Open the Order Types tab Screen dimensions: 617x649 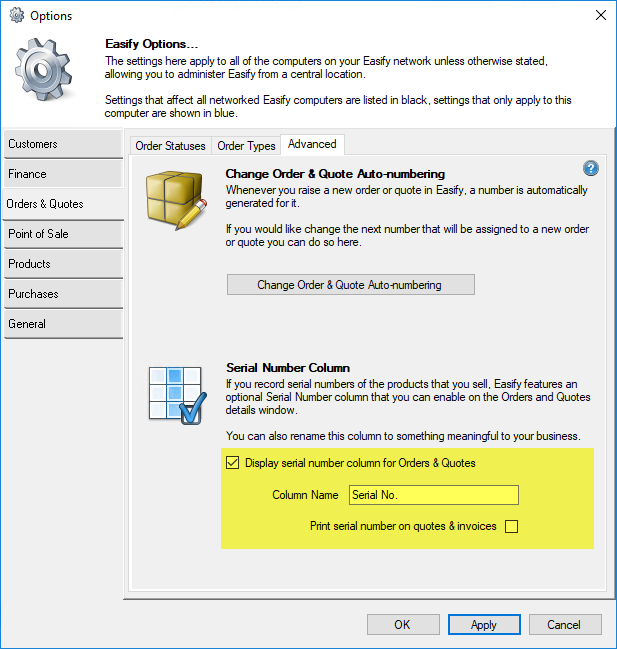pos(246,146)
